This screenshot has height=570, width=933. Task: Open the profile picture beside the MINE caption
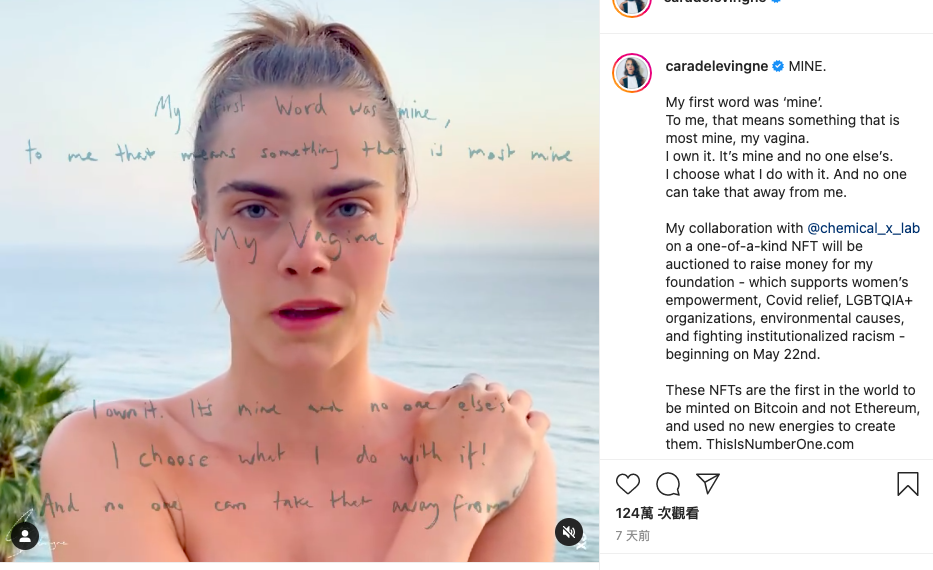[632, 73]
